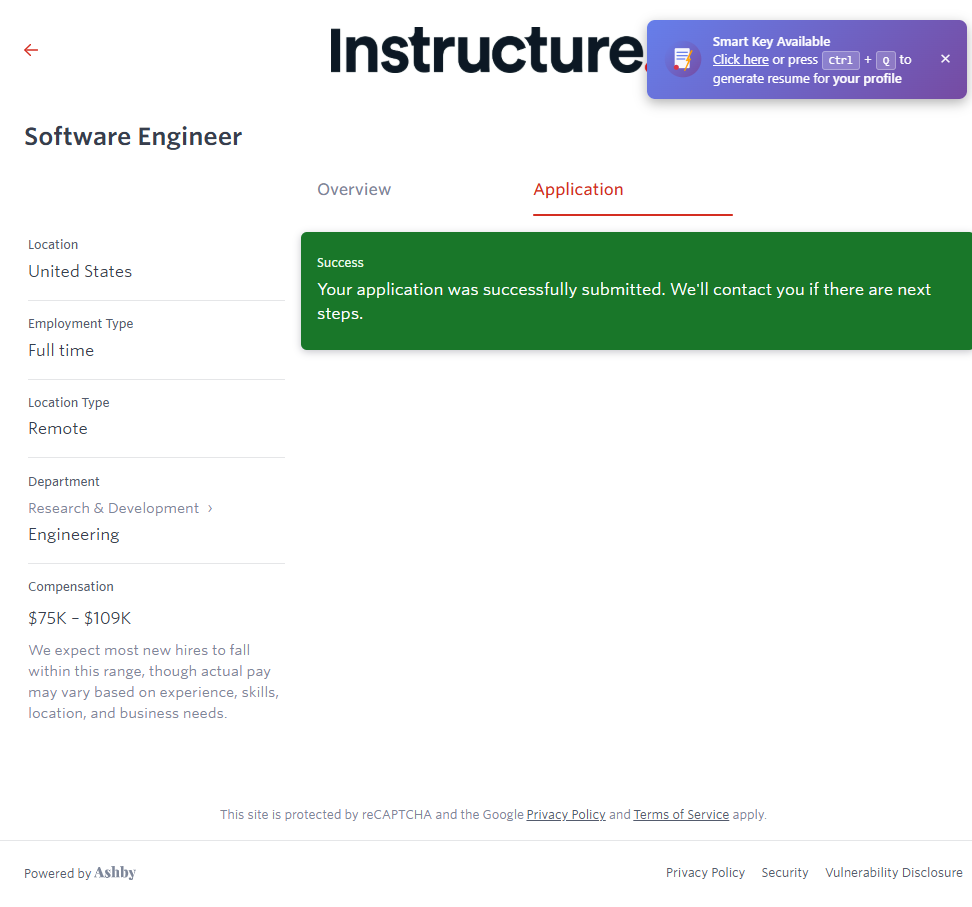Click the Engineering department label
This screenshot has width=972, height=907.
(x=74, y=534)
